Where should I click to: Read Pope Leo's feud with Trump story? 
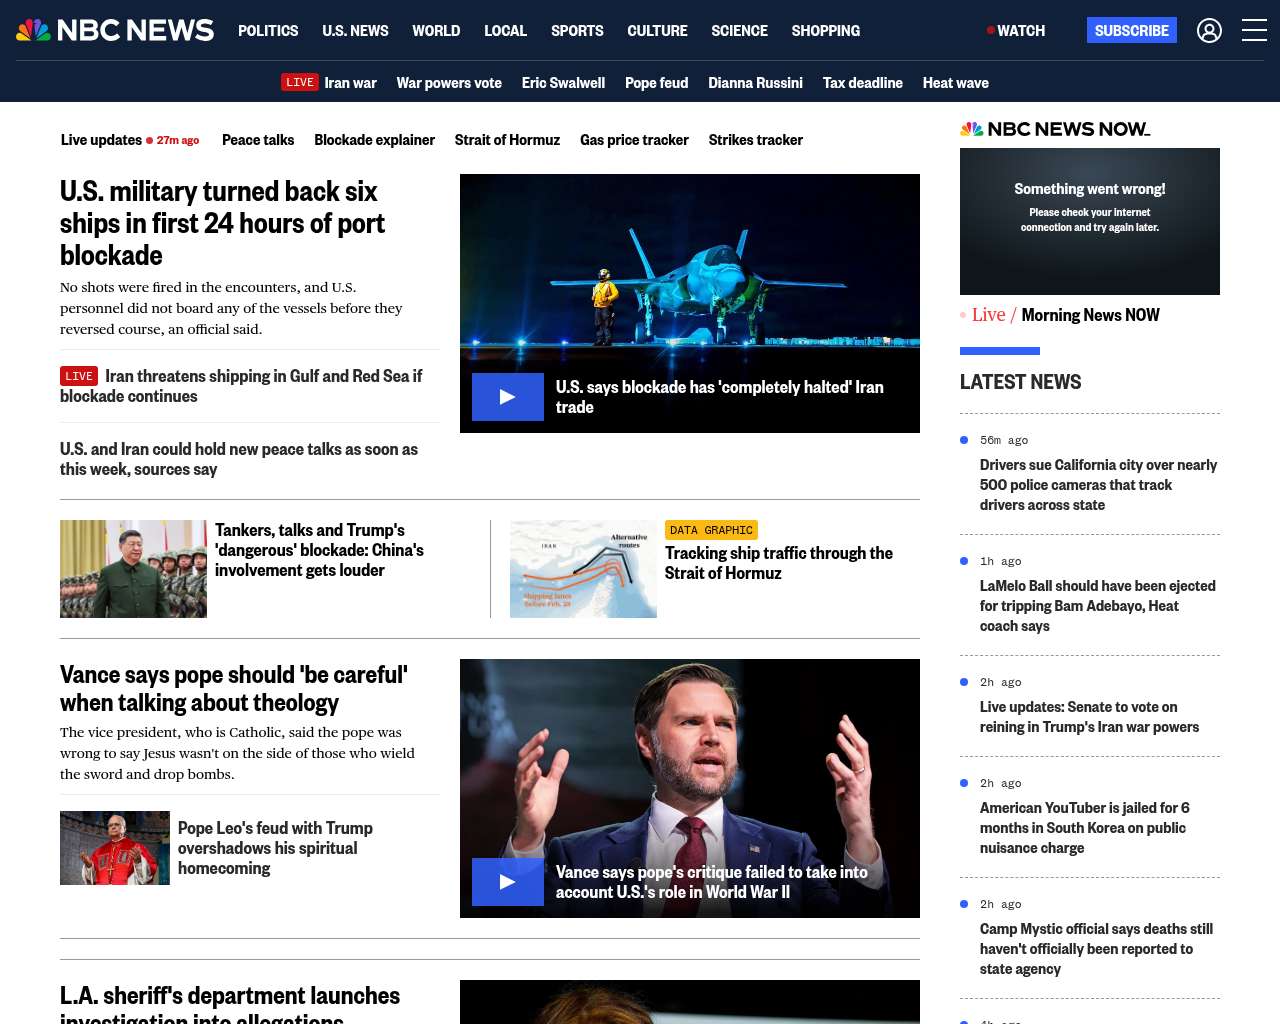[275, 848]
